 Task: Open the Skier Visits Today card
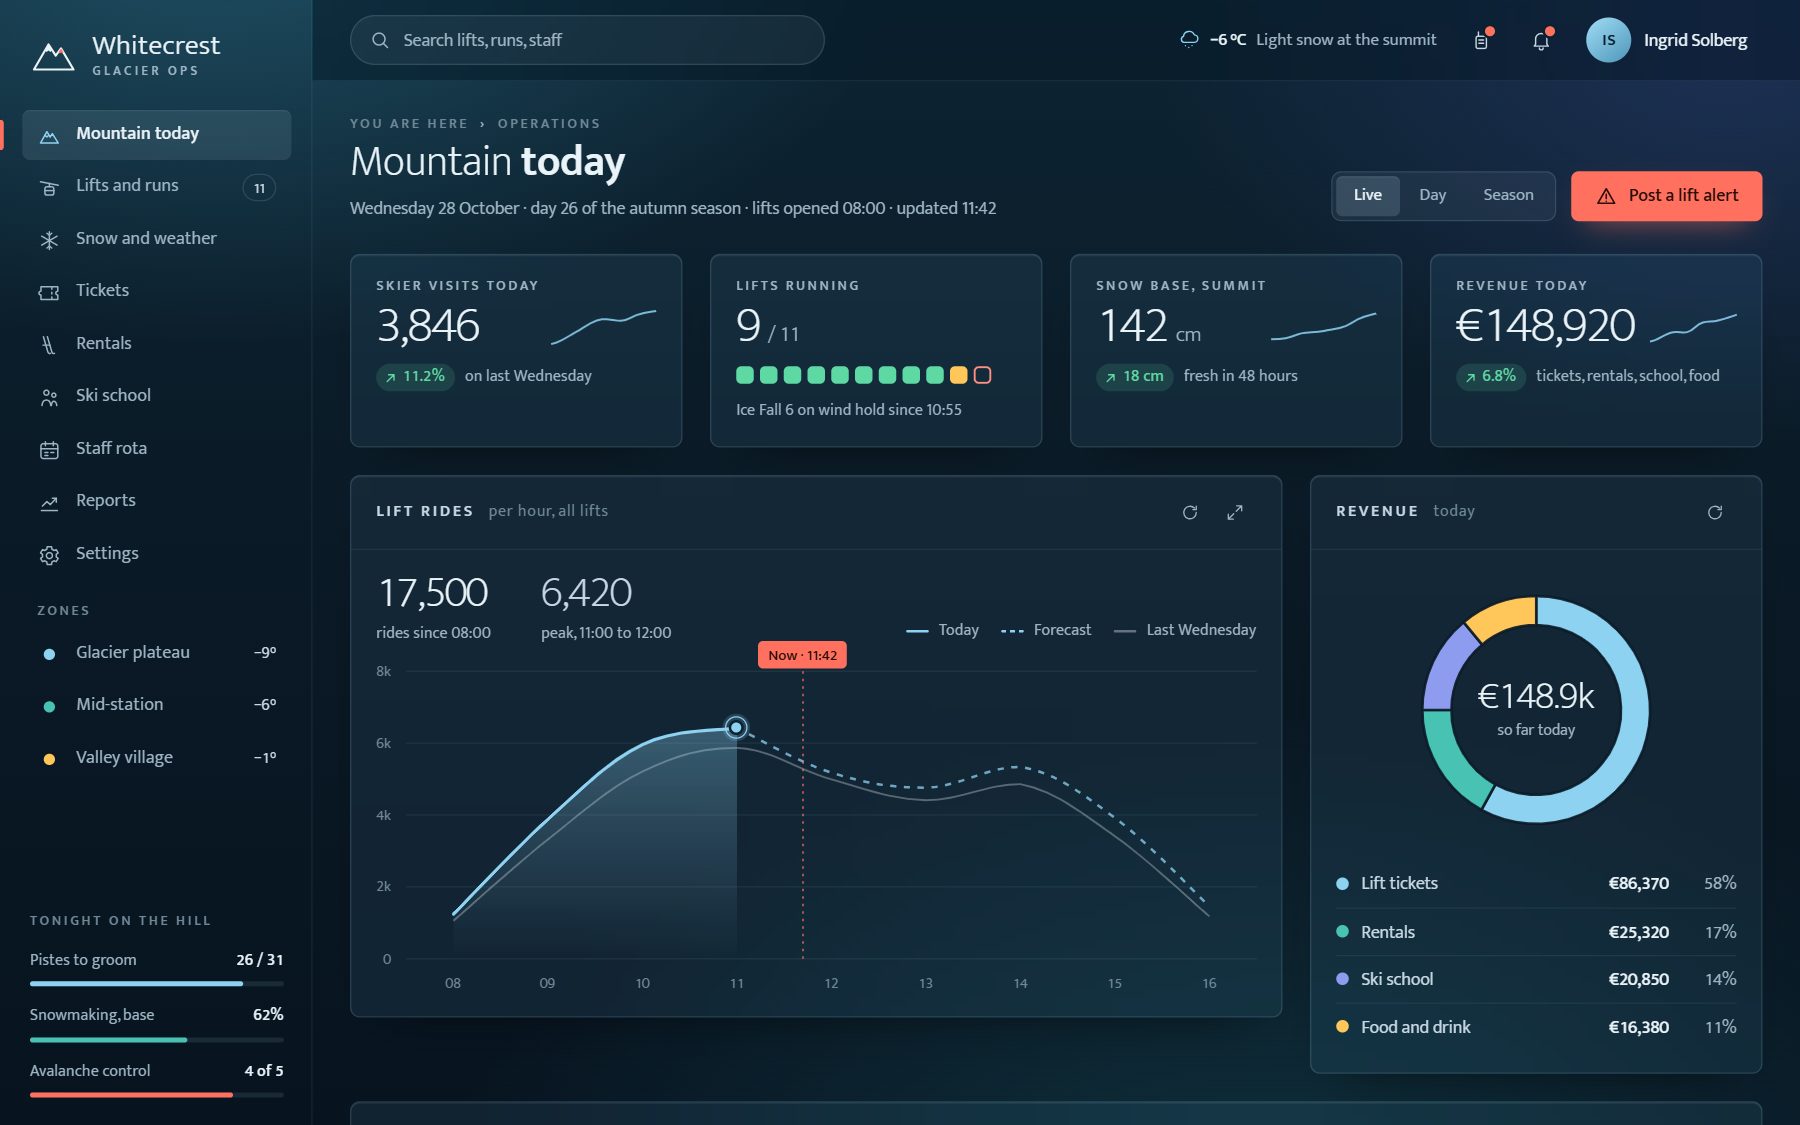[516, 351]
